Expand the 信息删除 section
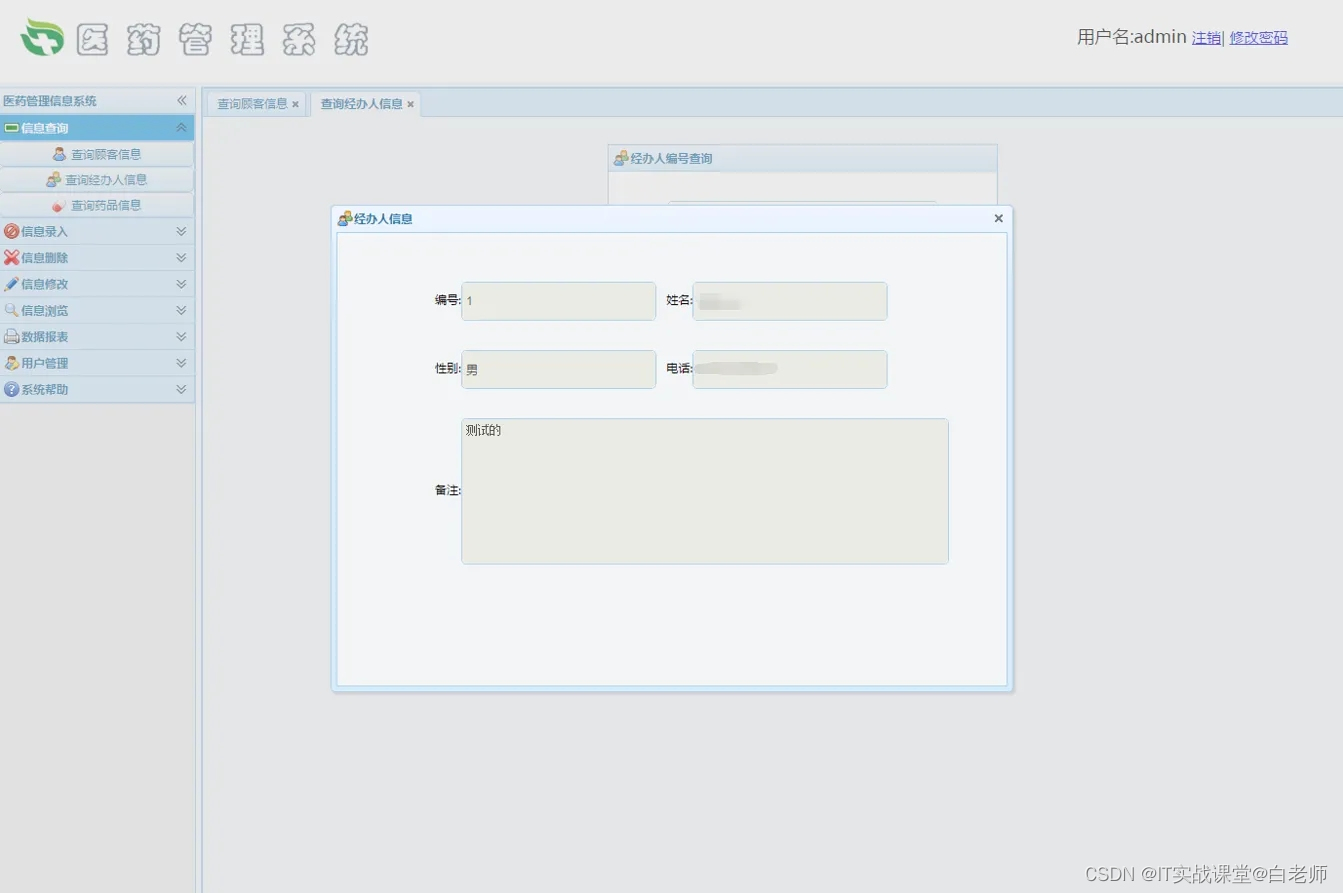 (181, 257)
